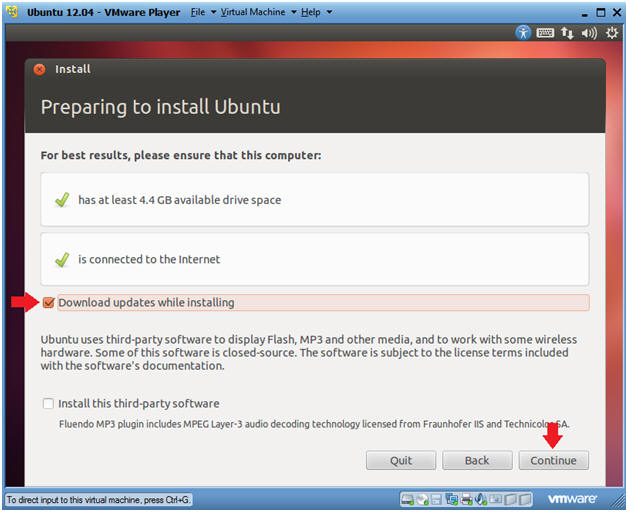Screen dimensions: 628x512
Task: Click the VMware printer status icon
Action: pos(467,499)
